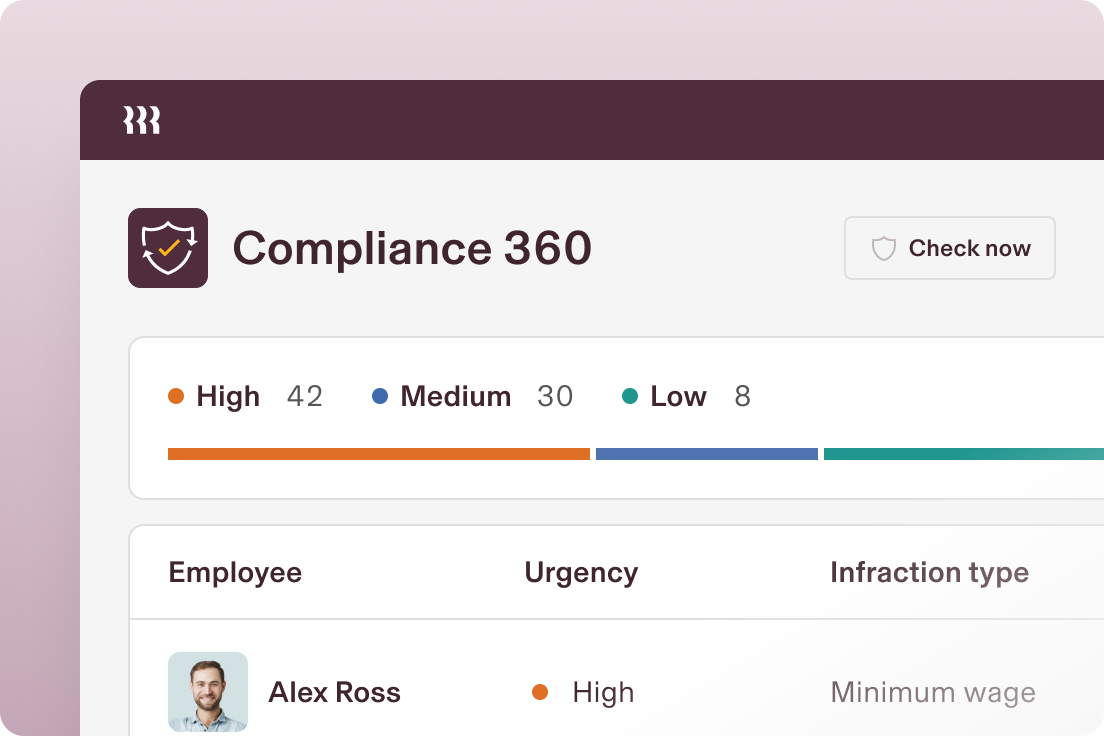Image resolution: width=1104 pixels, height=736 pixels.
Task: Open the Alex Ross employee name
Action: [x=334, y=692]
